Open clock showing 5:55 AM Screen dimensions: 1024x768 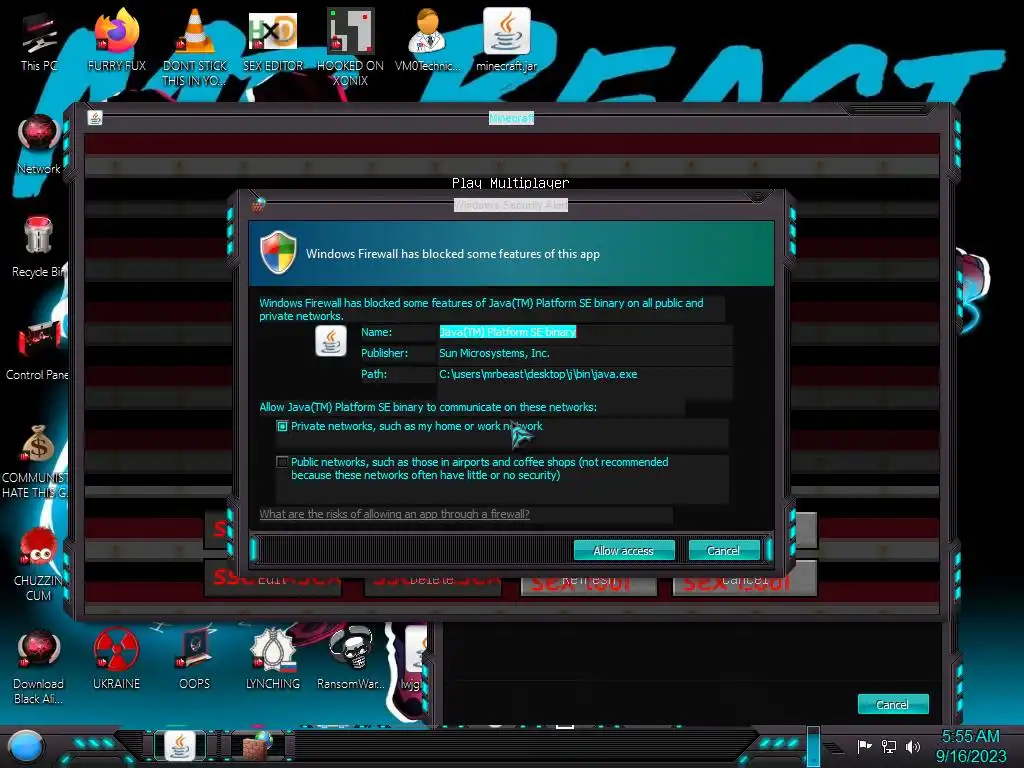coord(970,746)
